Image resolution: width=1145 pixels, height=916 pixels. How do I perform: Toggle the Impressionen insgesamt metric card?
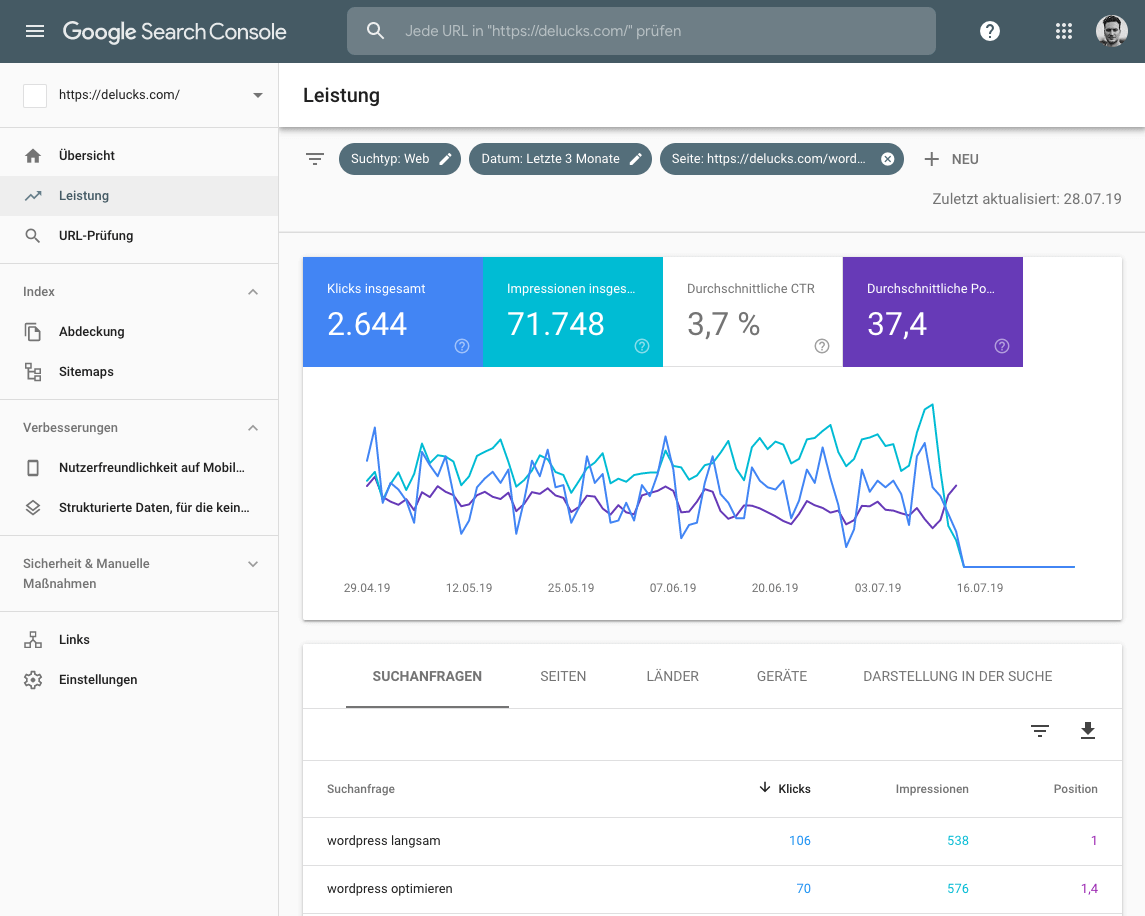point(572,312)
